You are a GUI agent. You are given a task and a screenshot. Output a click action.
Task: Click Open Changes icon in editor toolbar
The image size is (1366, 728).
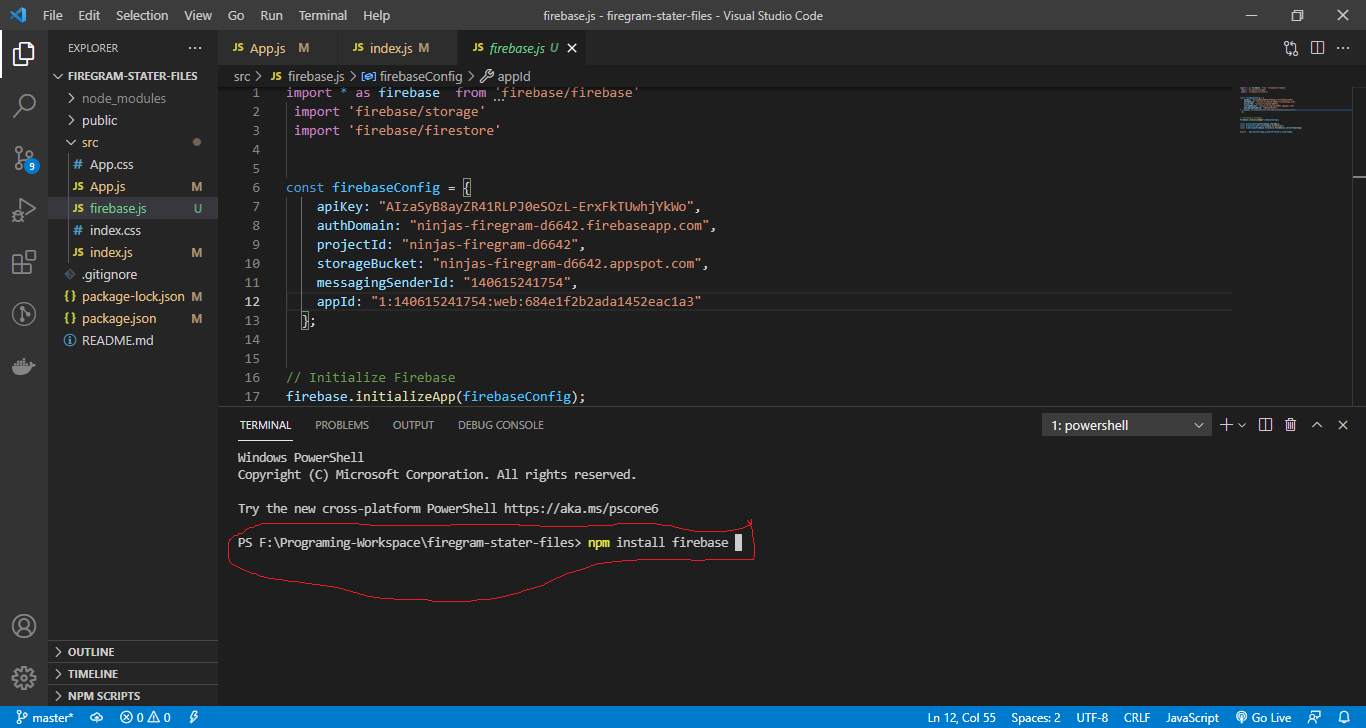(x=1291, y=48)
